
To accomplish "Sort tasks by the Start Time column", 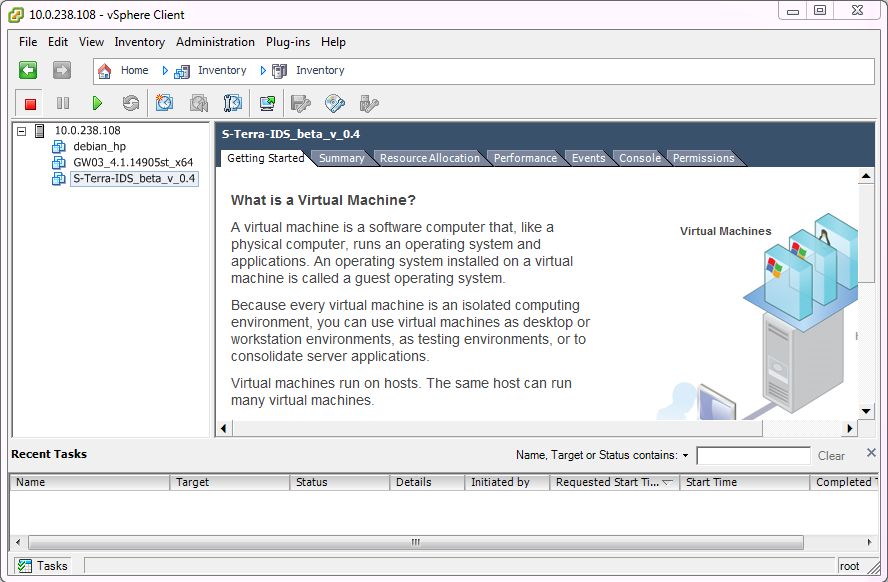I will (745, 482).
